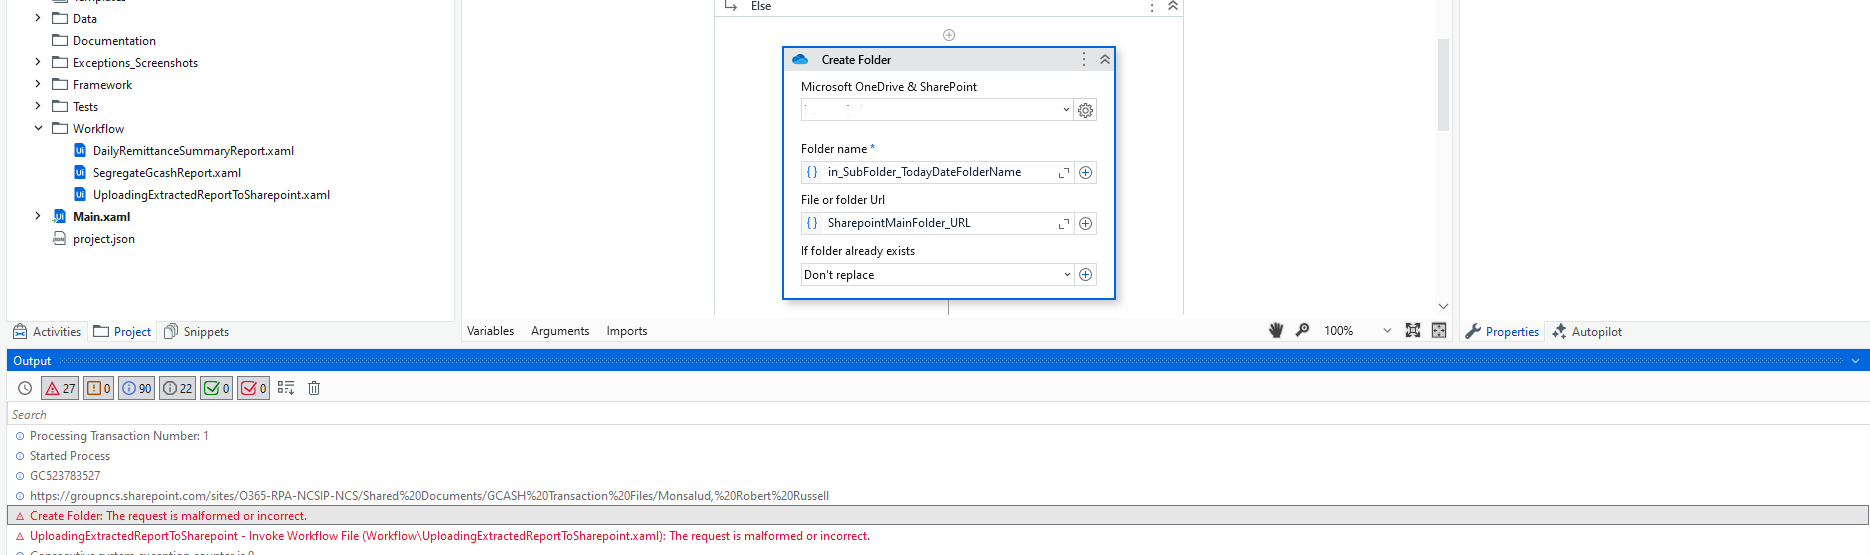Open the If folder already exists dropdown

[x=937, y=275]
